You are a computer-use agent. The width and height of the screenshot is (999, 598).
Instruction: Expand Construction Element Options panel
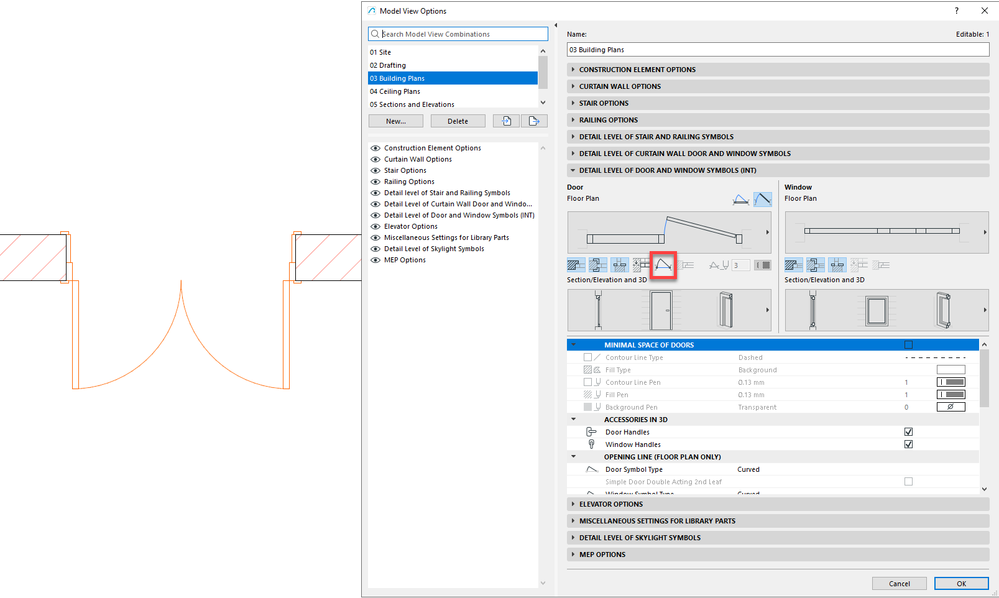coord(778,69)
